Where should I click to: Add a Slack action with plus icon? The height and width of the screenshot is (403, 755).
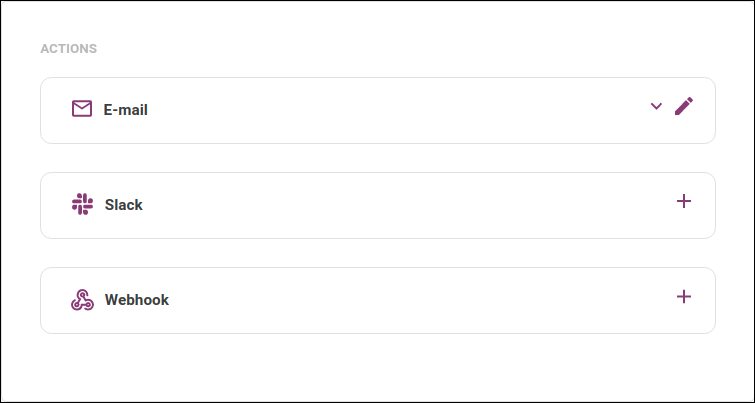(684, 201)
